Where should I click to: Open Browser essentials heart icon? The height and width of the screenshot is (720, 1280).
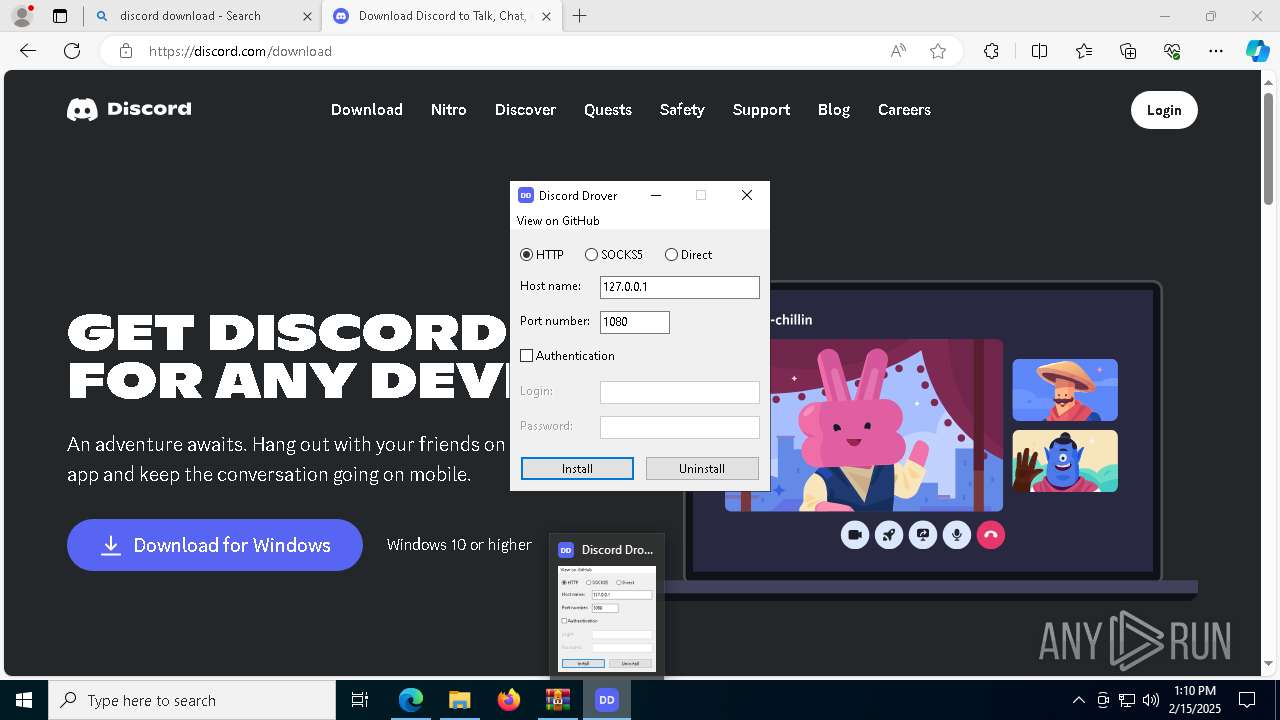1172,51
